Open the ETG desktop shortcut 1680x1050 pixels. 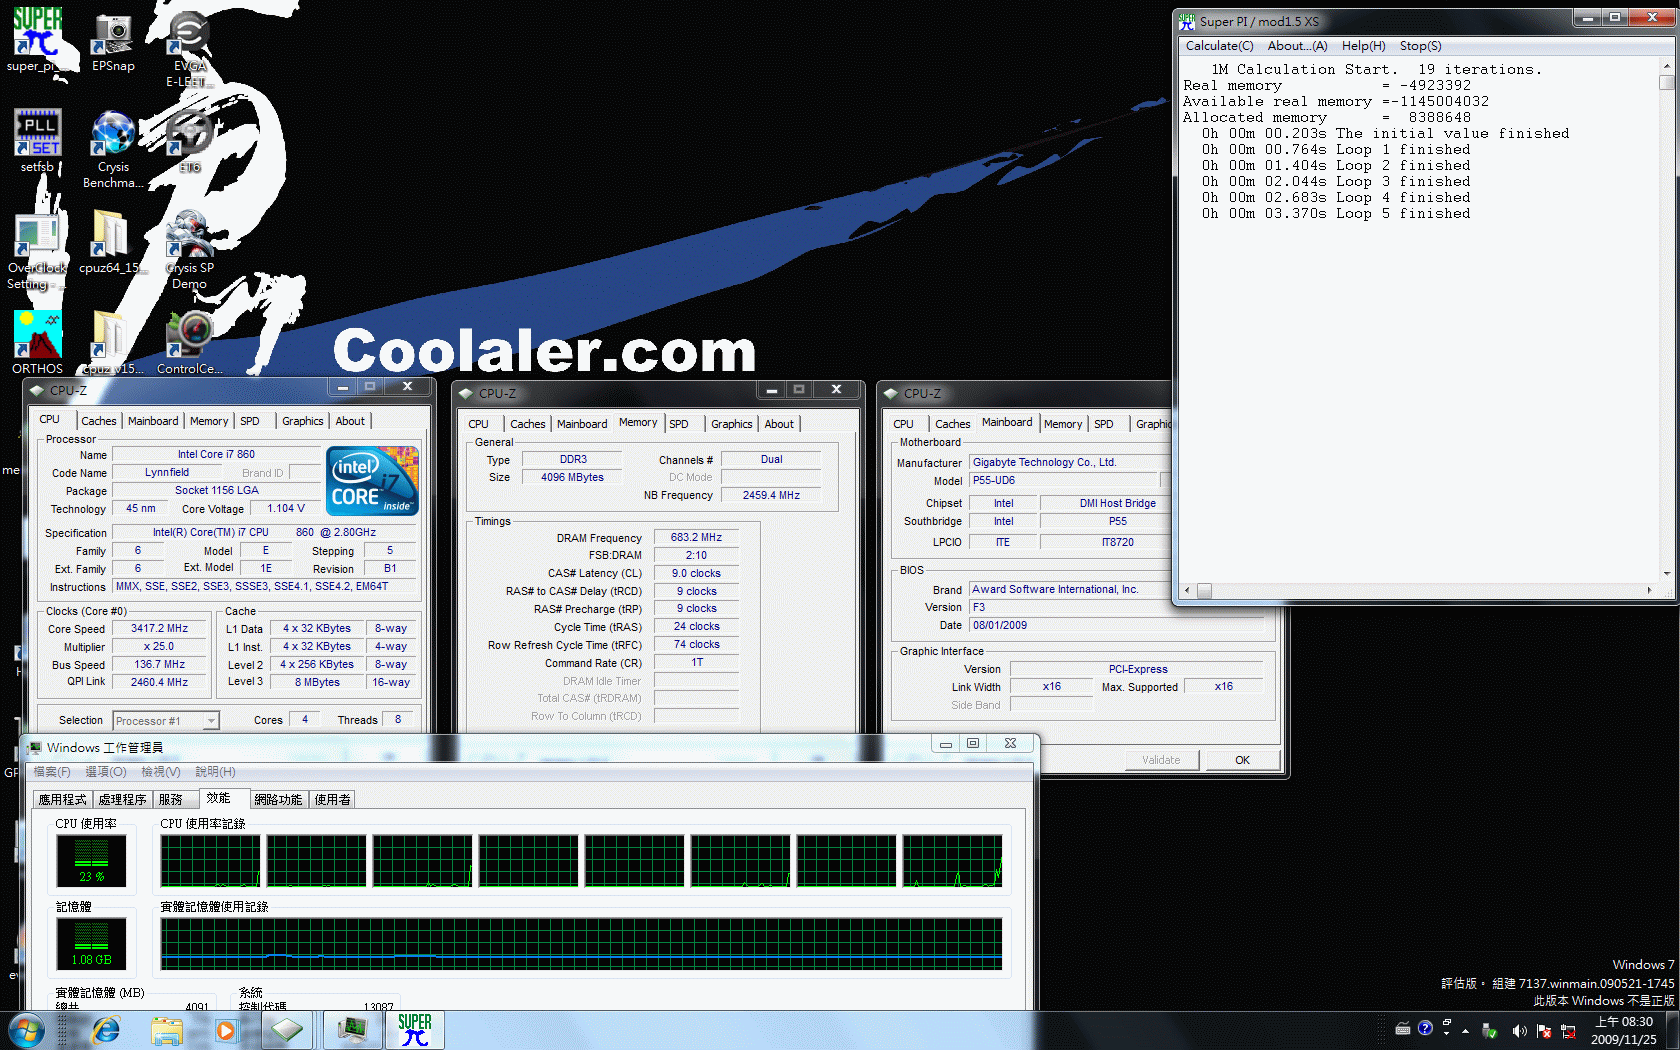[x=189, y=140]
